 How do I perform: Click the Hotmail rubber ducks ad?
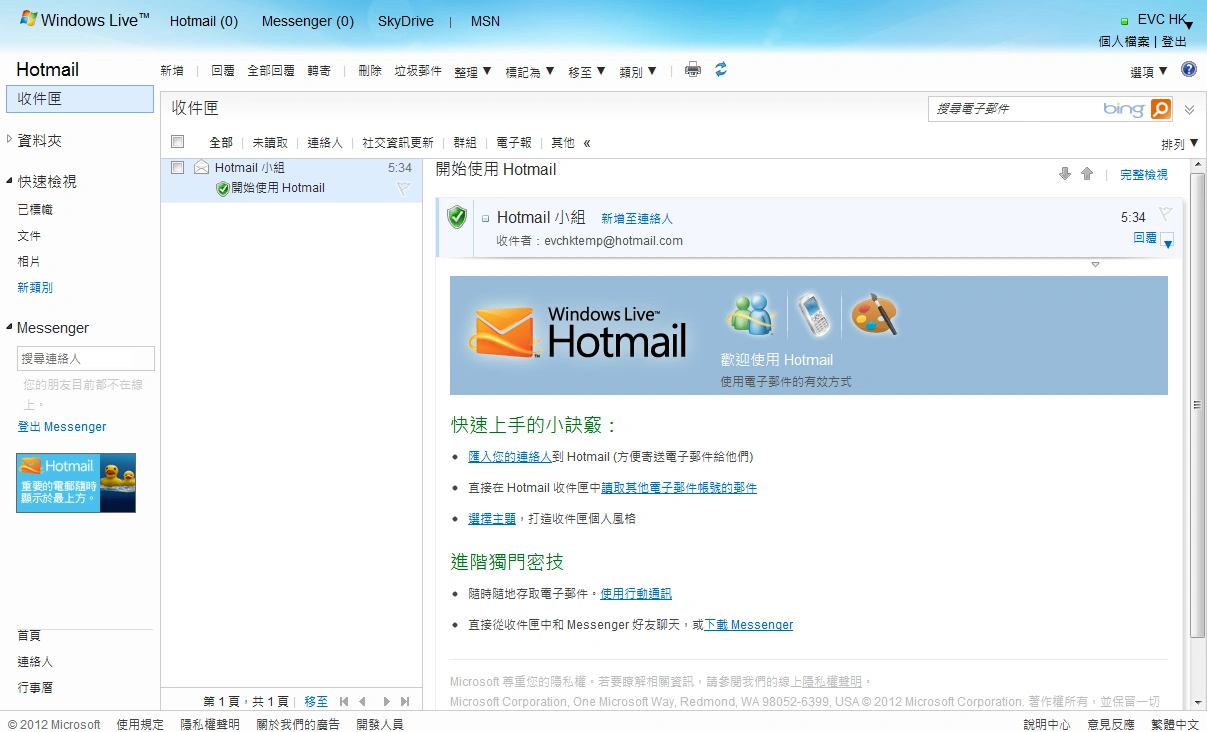point(76,483)
